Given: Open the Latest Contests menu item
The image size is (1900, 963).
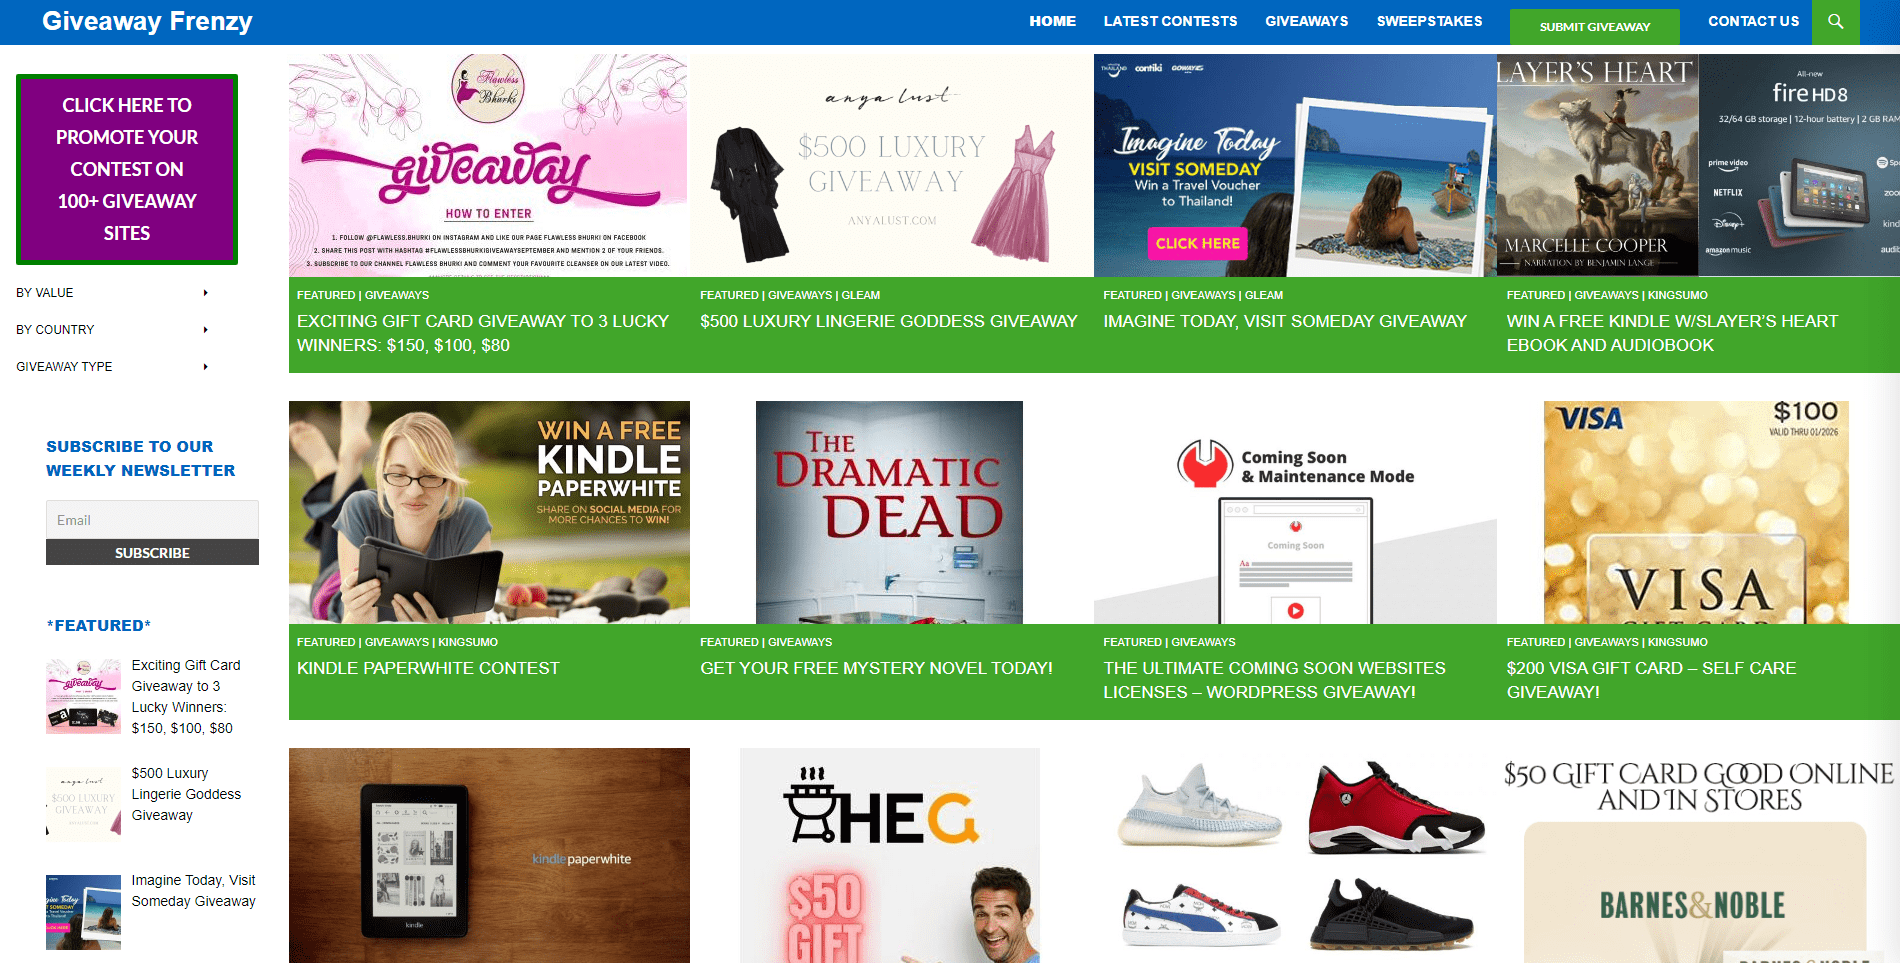Looking at the screenshot, I should (1170, 21).
